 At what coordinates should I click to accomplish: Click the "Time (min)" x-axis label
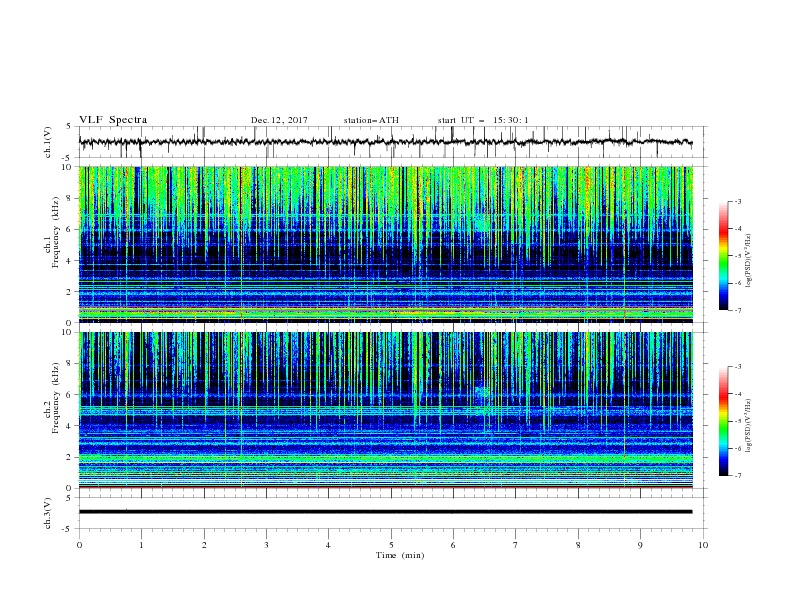(400, 555)
